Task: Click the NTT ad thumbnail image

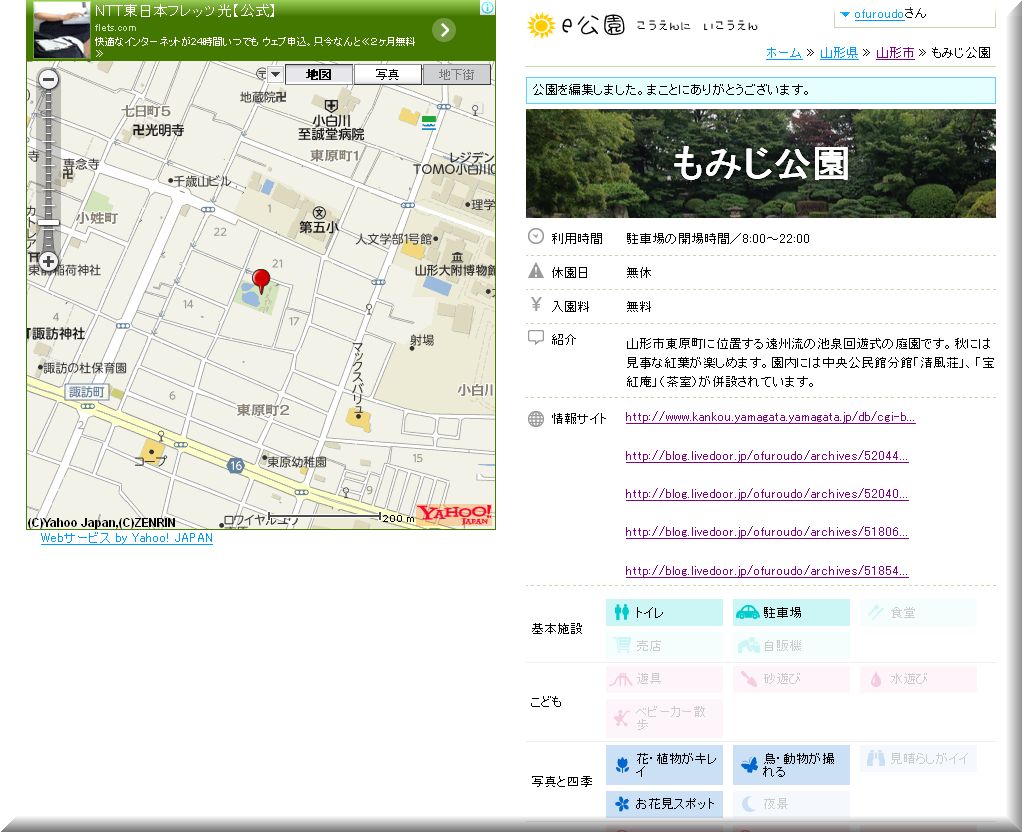Action: coord(62,30)
